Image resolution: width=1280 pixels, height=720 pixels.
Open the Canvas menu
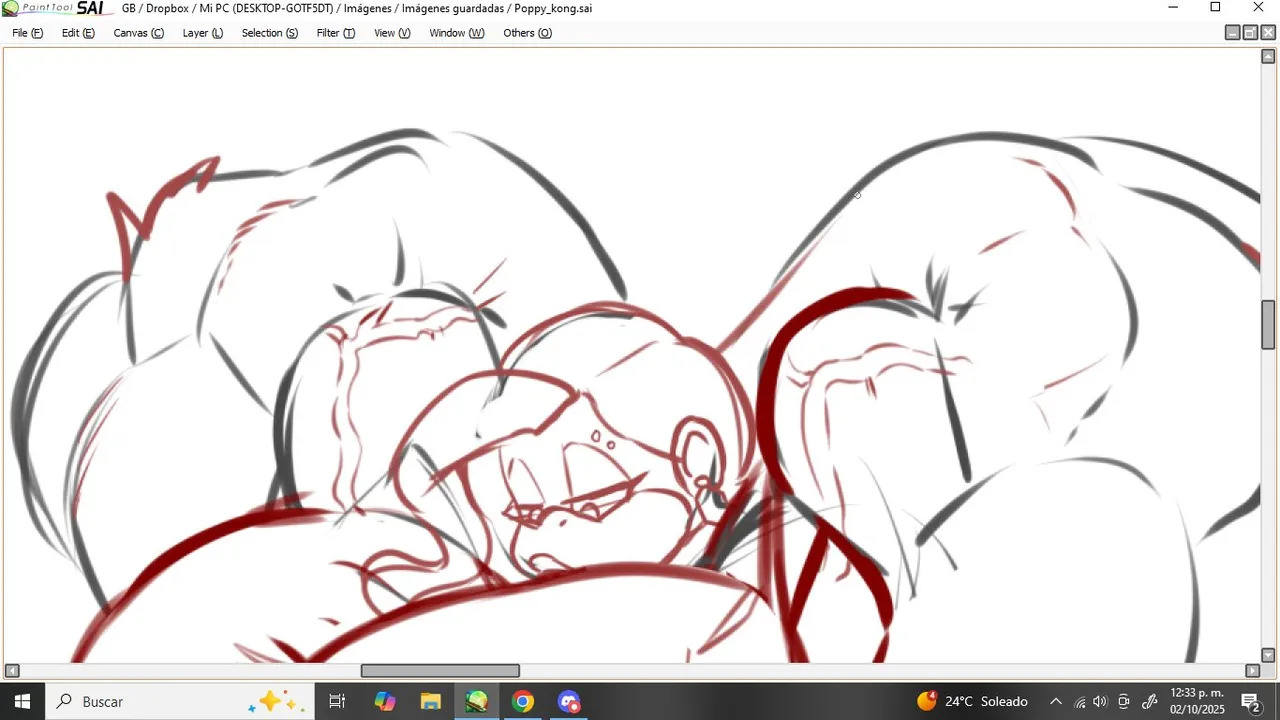click(x=138, y=33)
